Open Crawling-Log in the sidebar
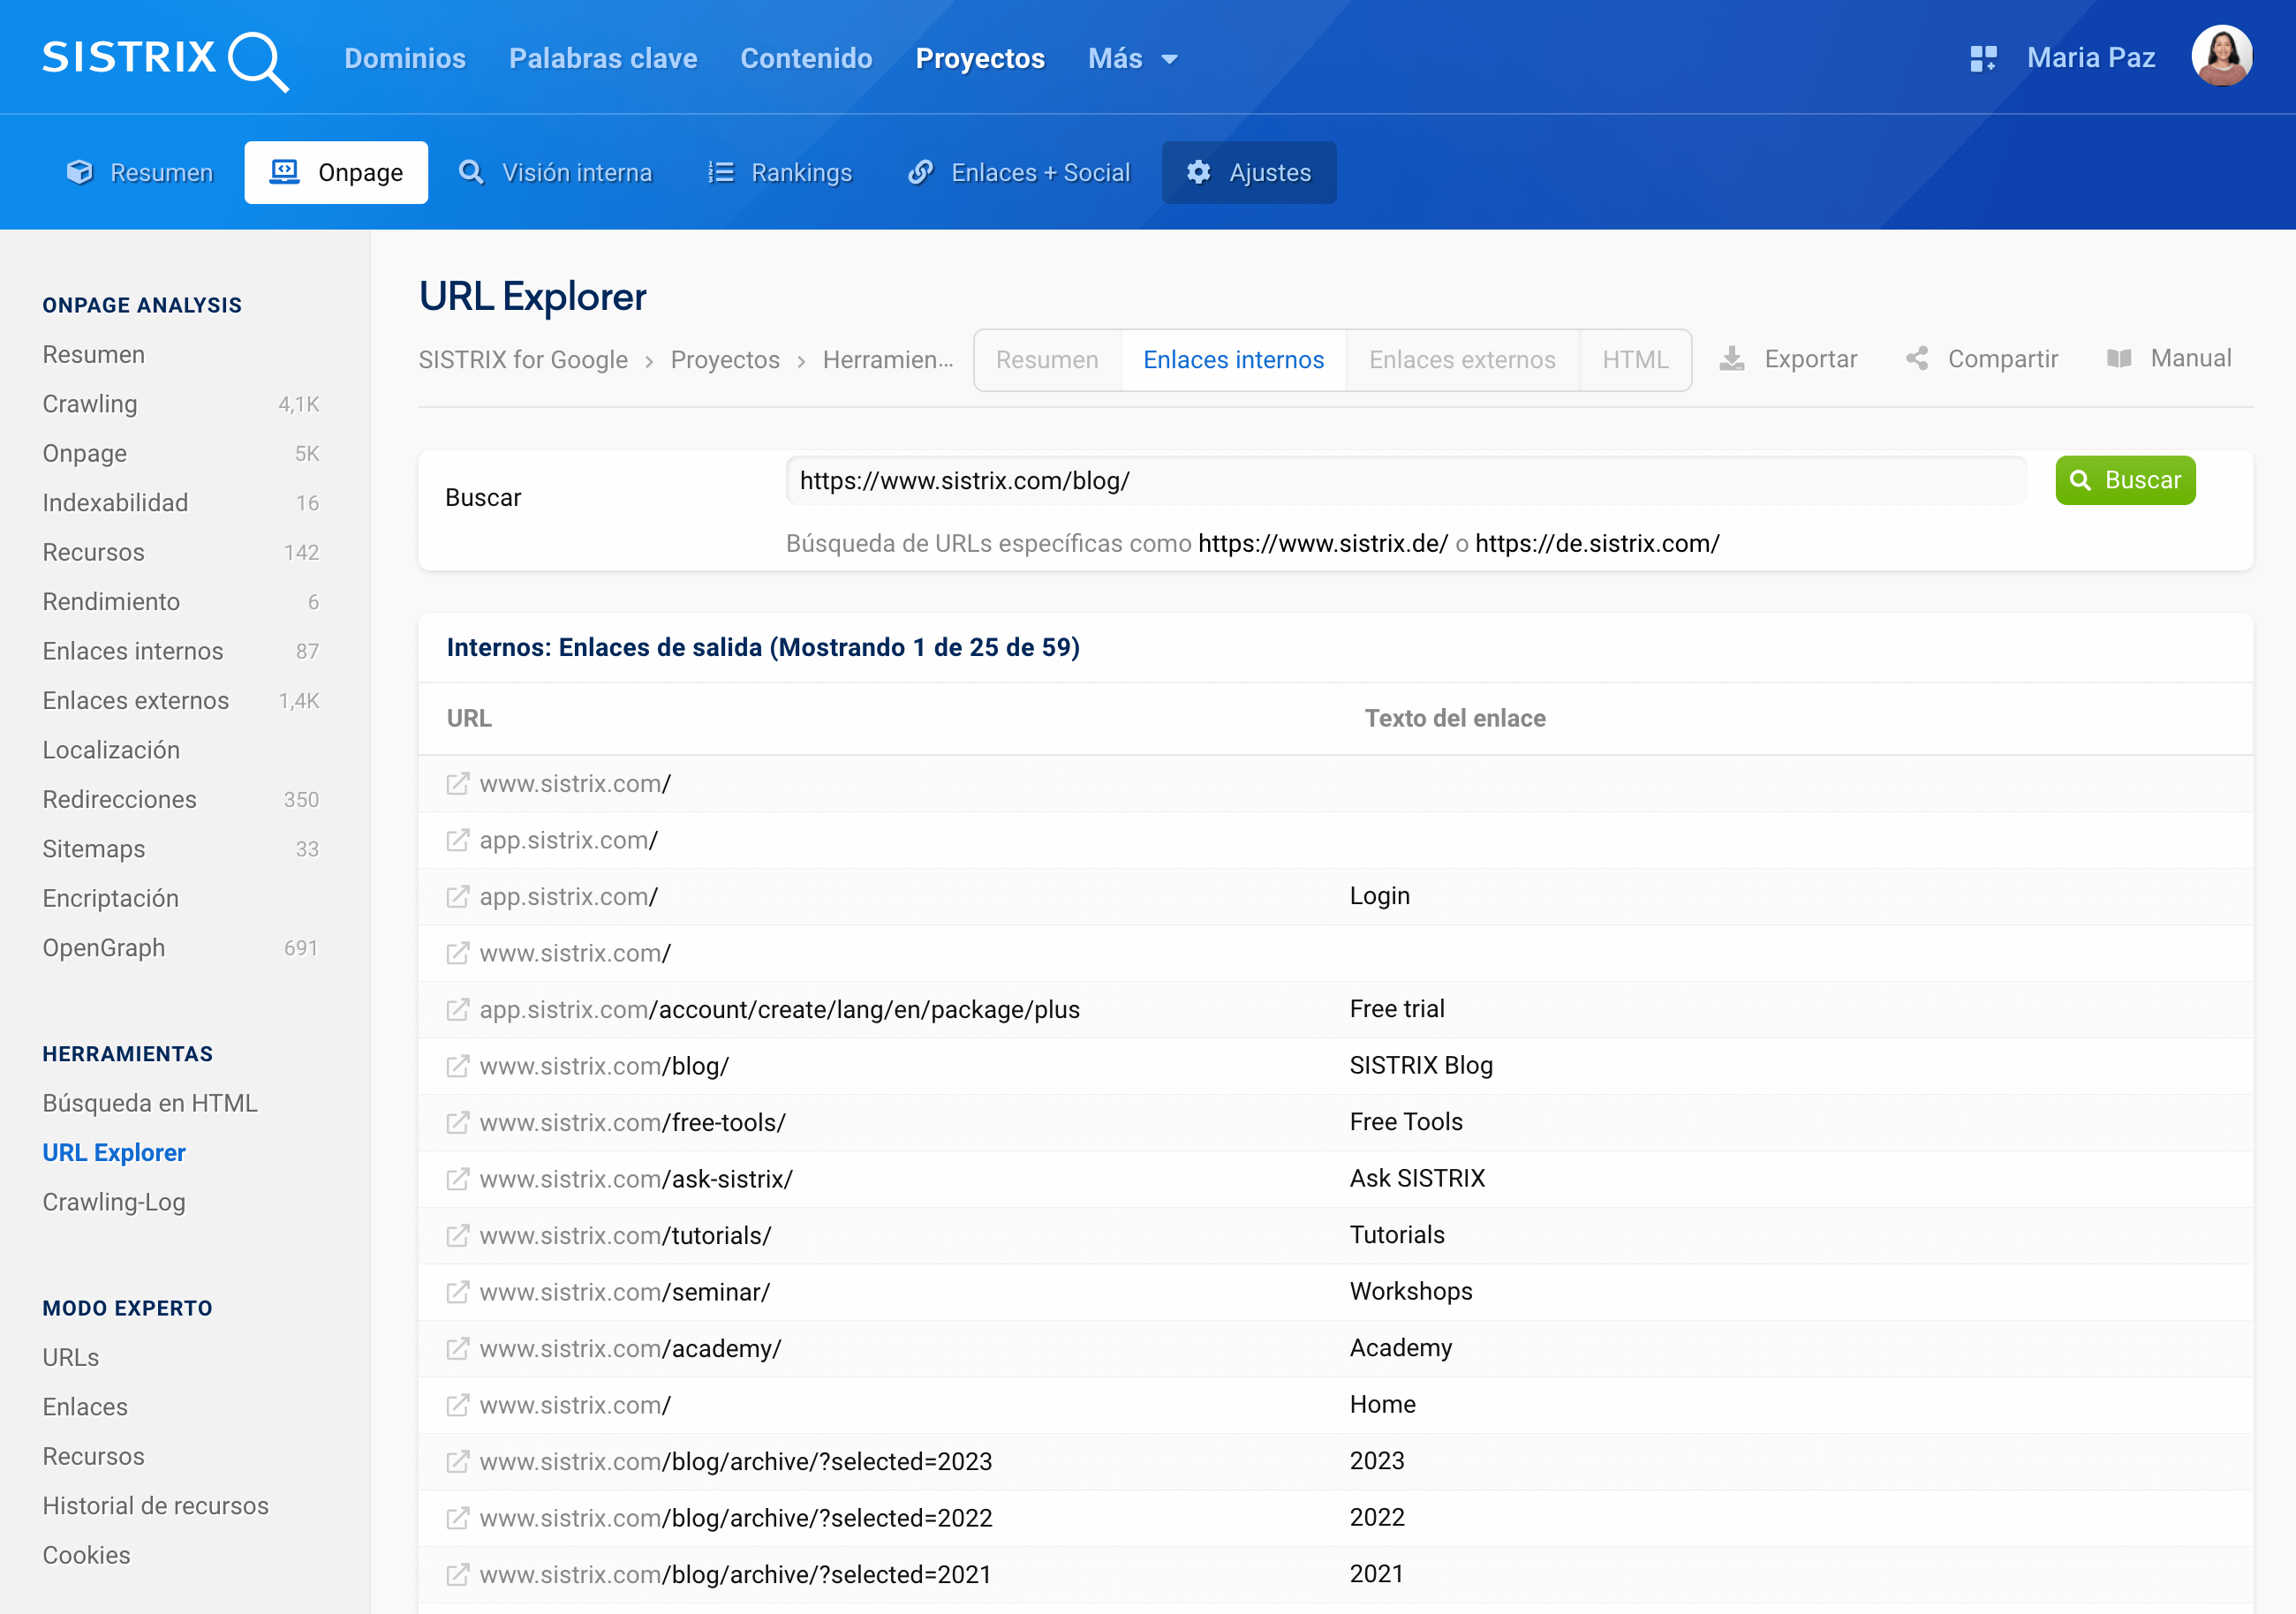2296x1614 pixels. (114, 1202)
